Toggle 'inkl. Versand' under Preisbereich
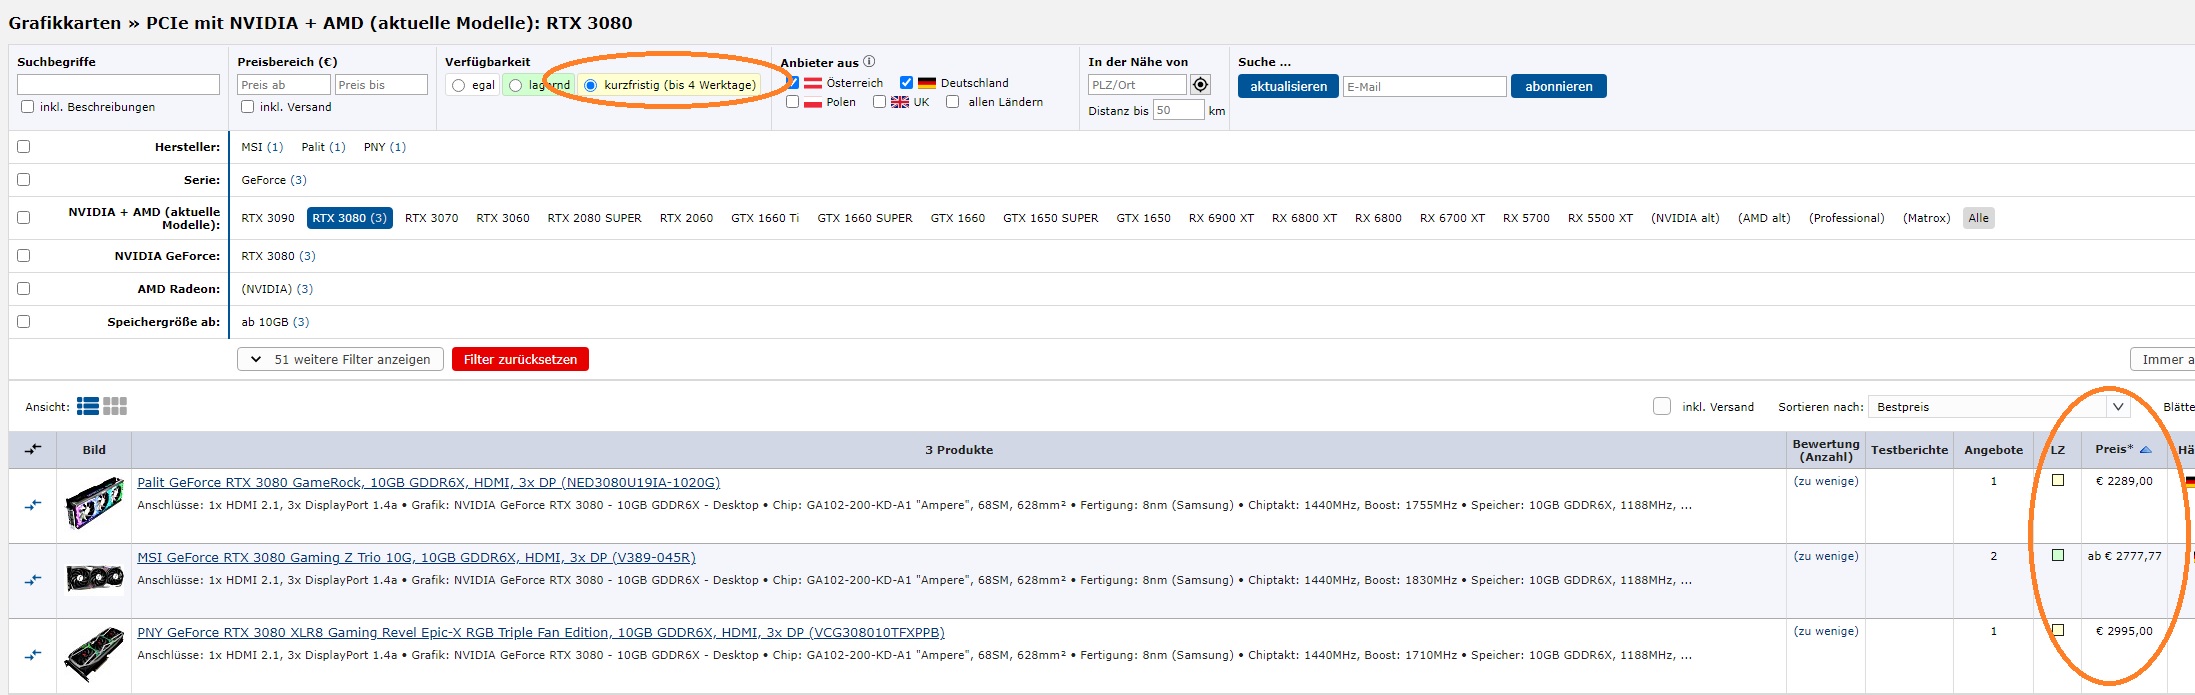The width and height of the screenshot is (2195, 695). 247,106
